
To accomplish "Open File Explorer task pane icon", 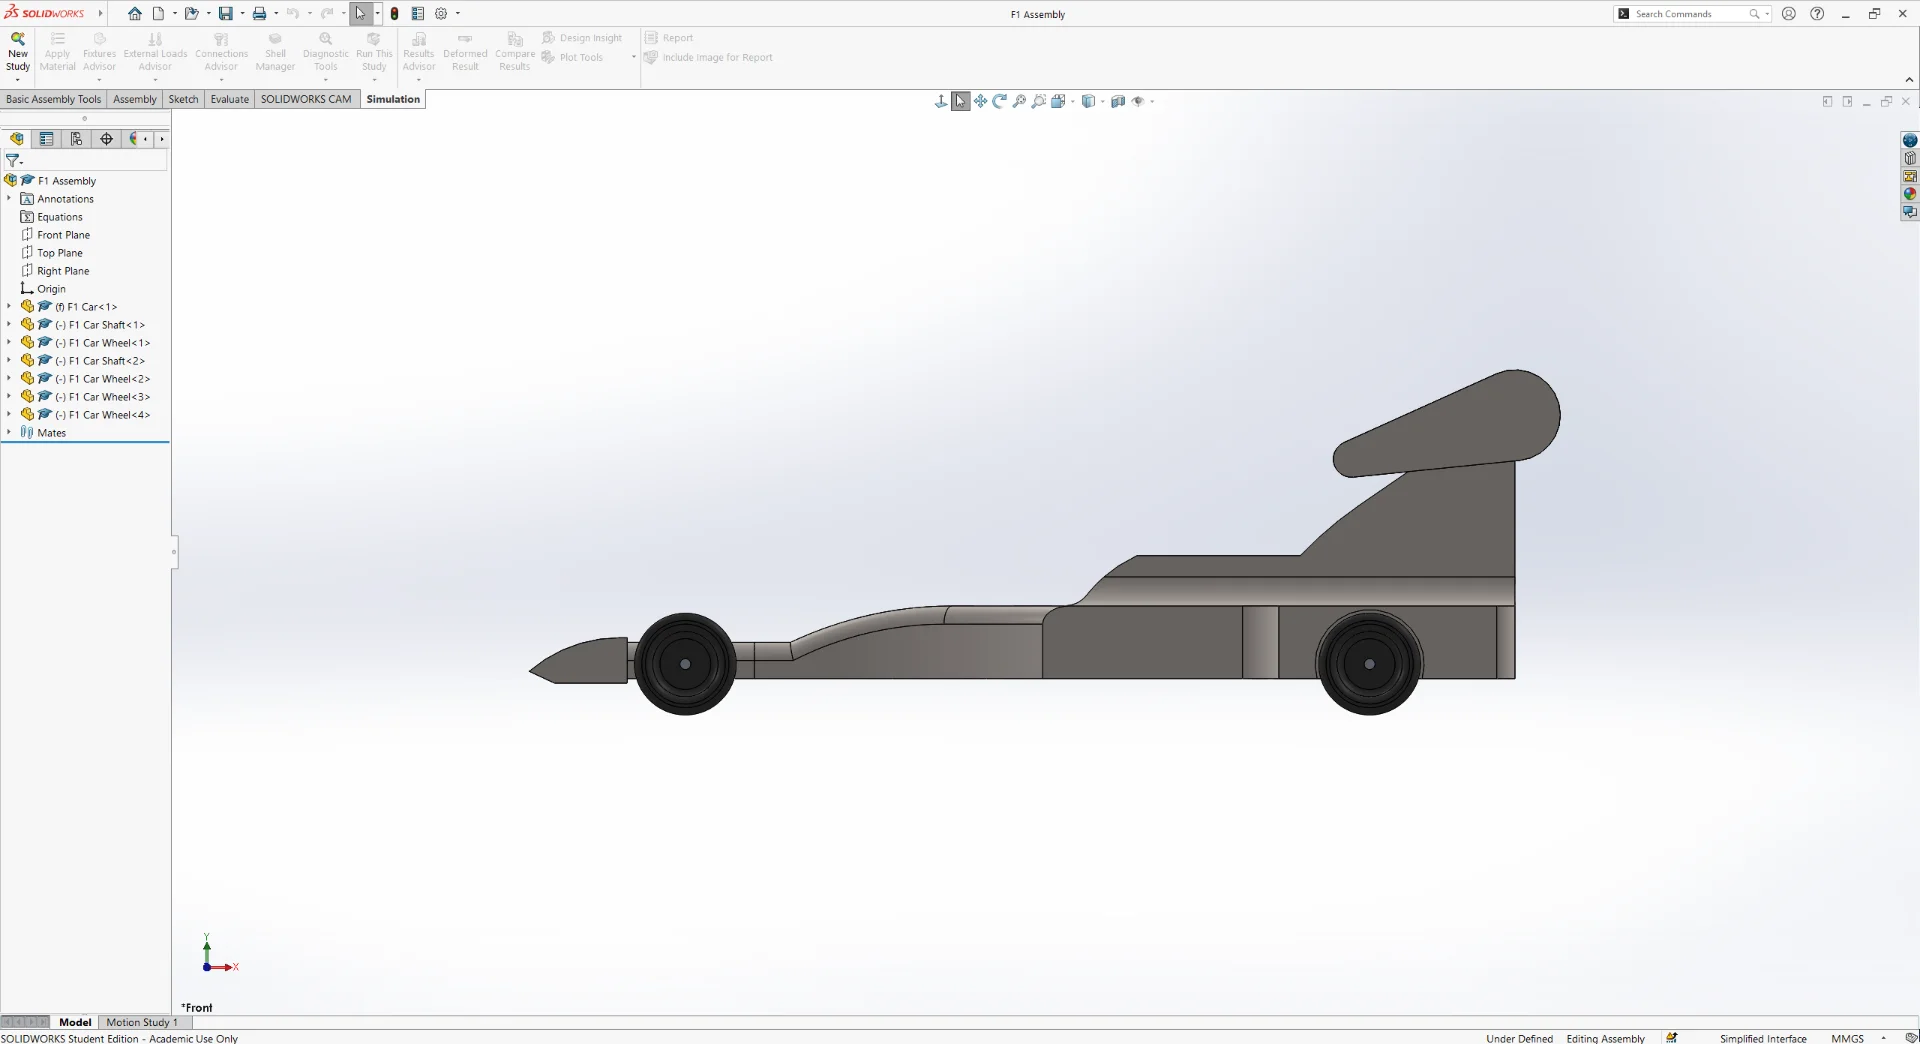I will [1910, 177].
